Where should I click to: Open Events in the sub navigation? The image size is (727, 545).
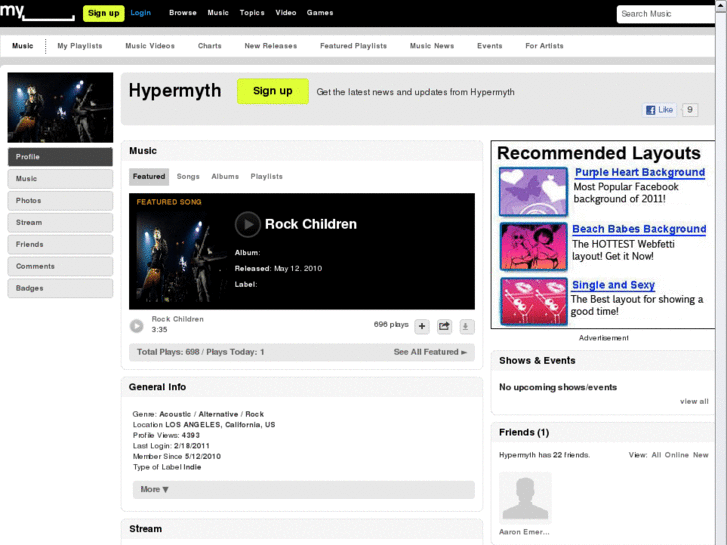490,46
